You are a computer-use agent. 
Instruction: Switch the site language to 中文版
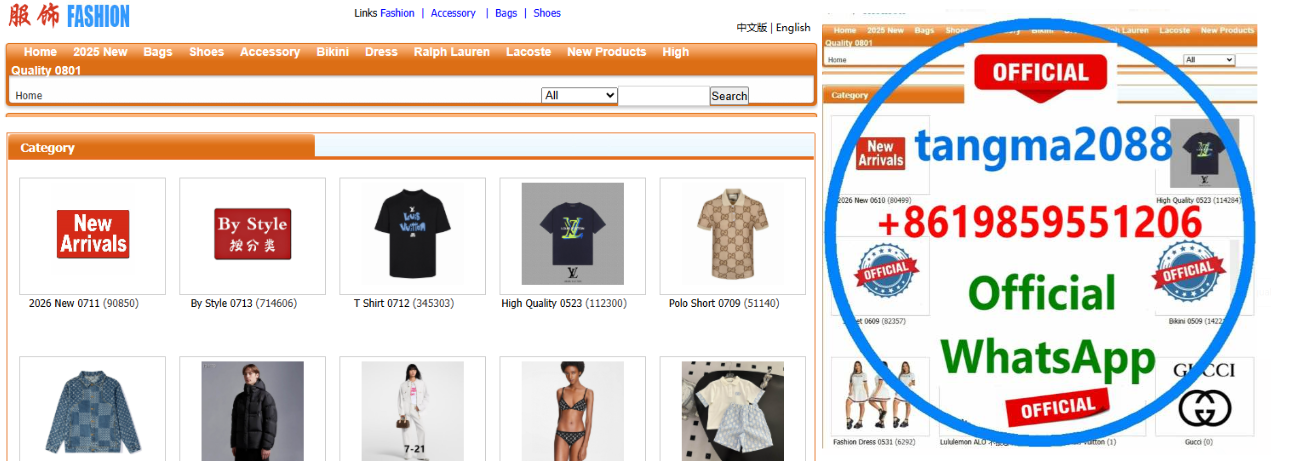tap(752, 28)
